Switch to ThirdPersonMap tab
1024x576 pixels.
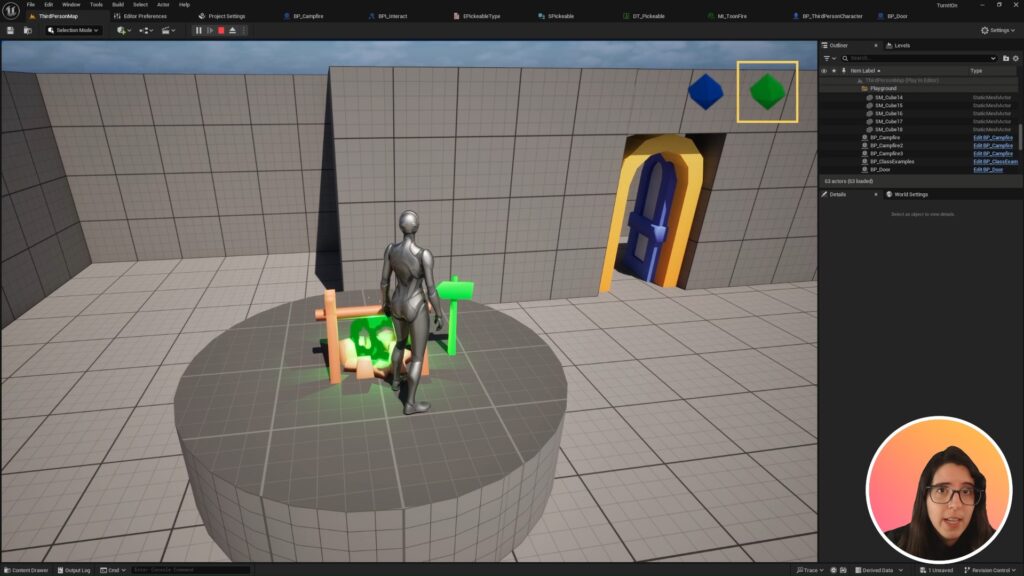57,16
